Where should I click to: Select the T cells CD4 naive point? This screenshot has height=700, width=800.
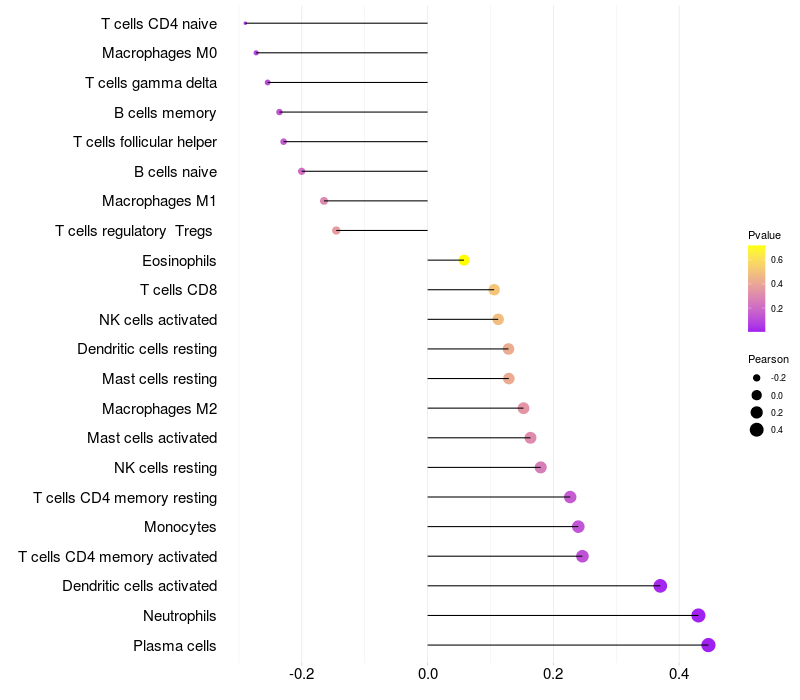click(x=245, y=23)
